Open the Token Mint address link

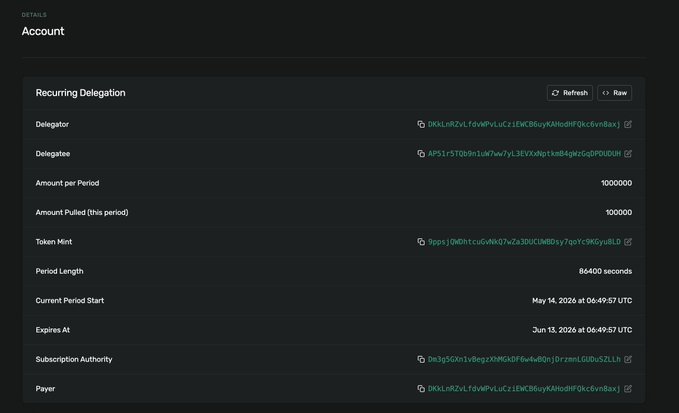point(524,242)
